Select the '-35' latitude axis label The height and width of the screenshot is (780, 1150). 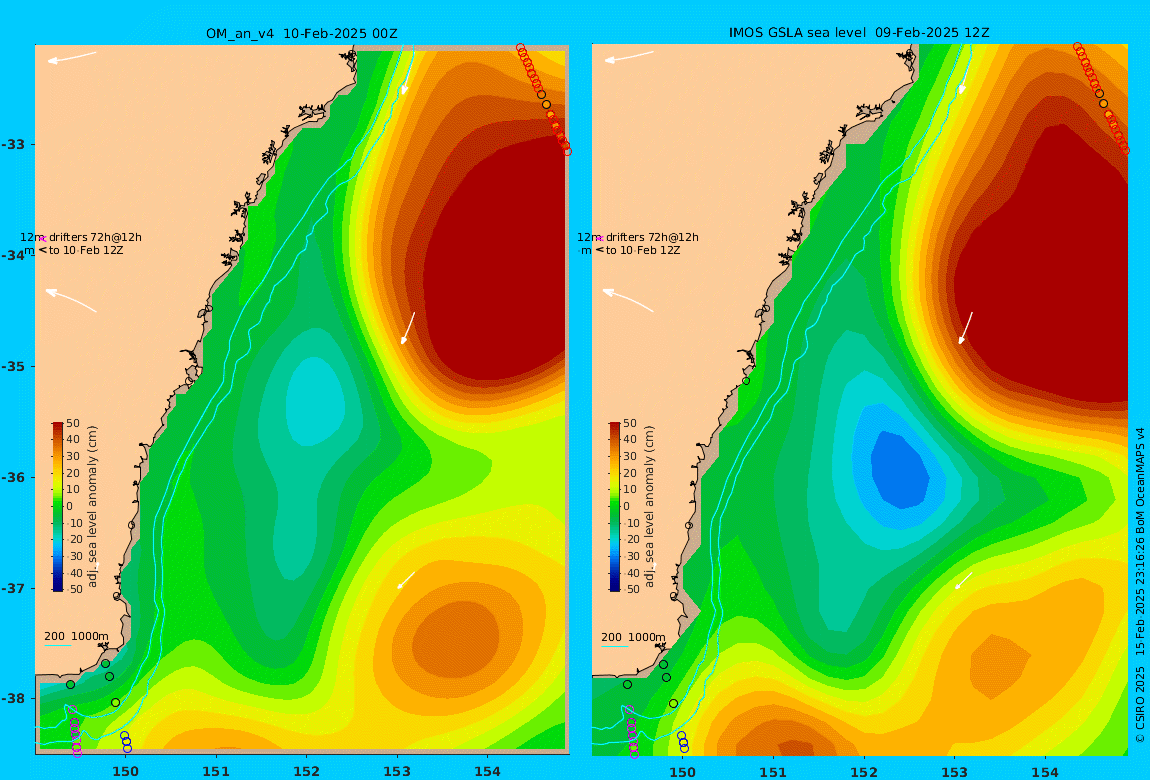[x=14, y=367]
